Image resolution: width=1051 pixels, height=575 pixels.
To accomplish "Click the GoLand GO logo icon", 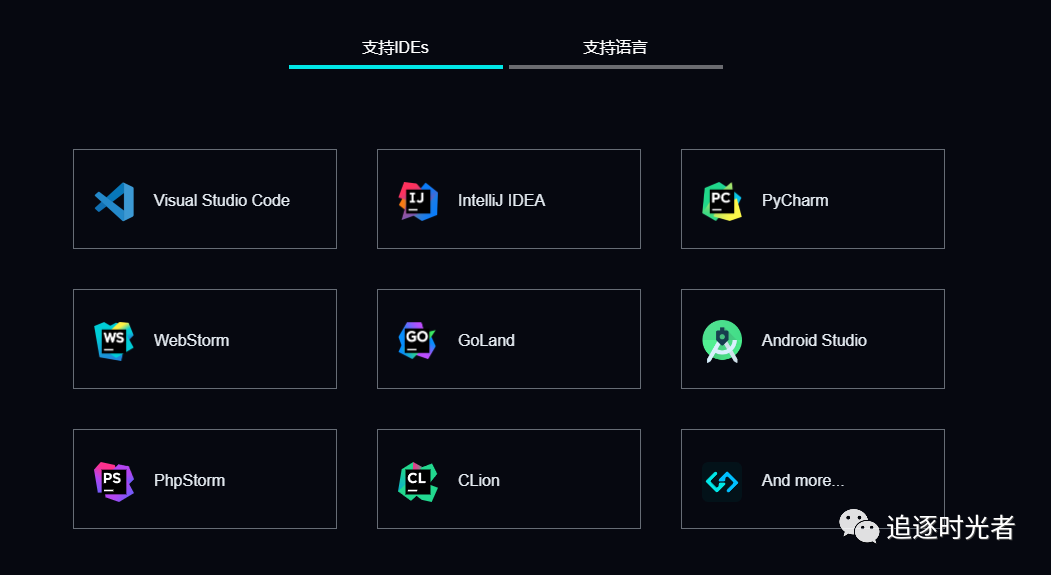I will [418, 340].
